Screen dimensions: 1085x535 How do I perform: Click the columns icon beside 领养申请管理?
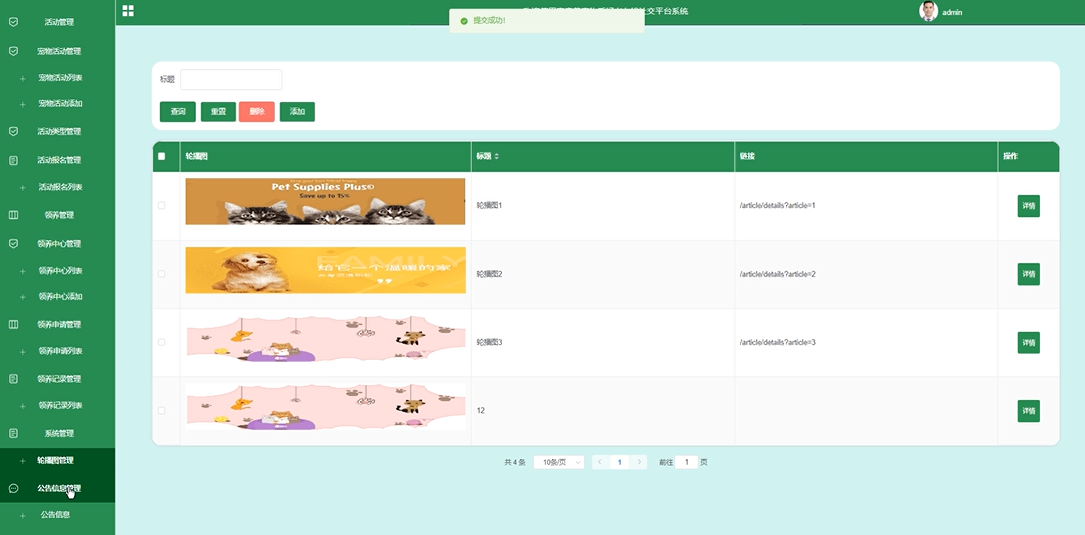[13, 325]
